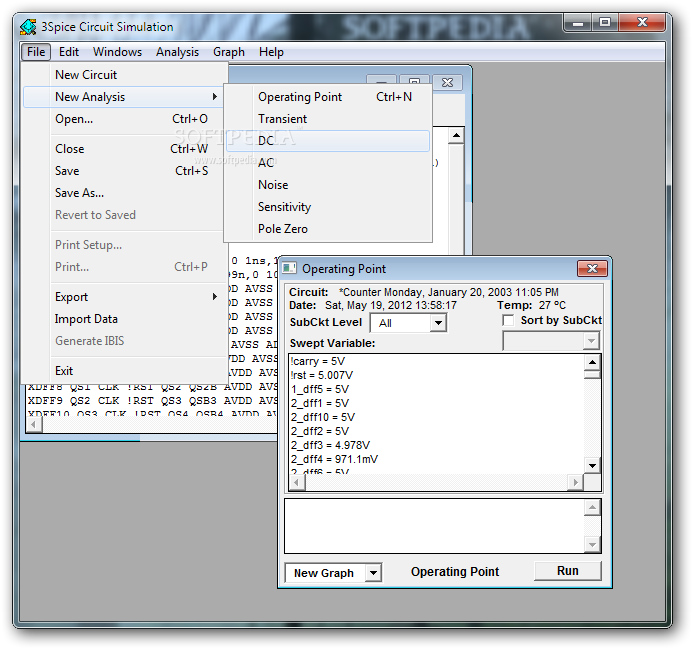This screenshot has width=693, height=649.
Task: Close the 3Spice main window
Action: pyautogui.click(x=642, y=23)
